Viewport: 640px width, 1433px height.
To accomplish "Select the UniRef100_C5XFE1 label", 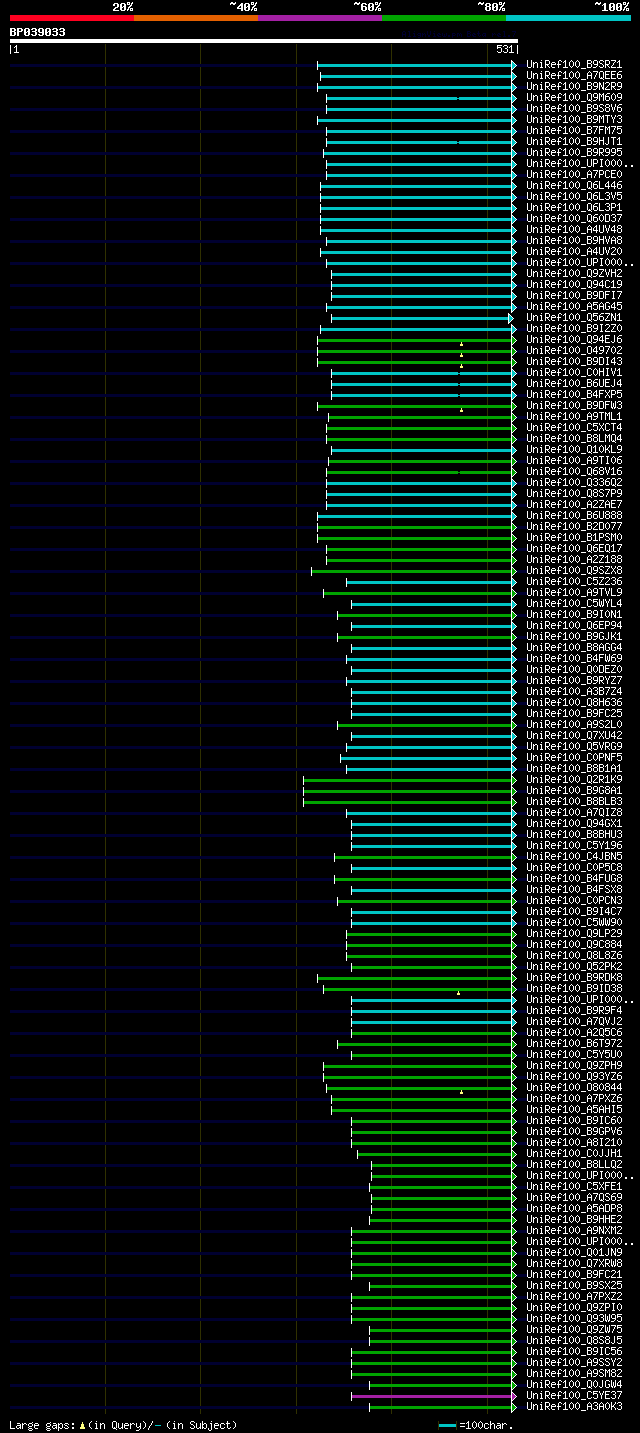I will pos(574,1186).
